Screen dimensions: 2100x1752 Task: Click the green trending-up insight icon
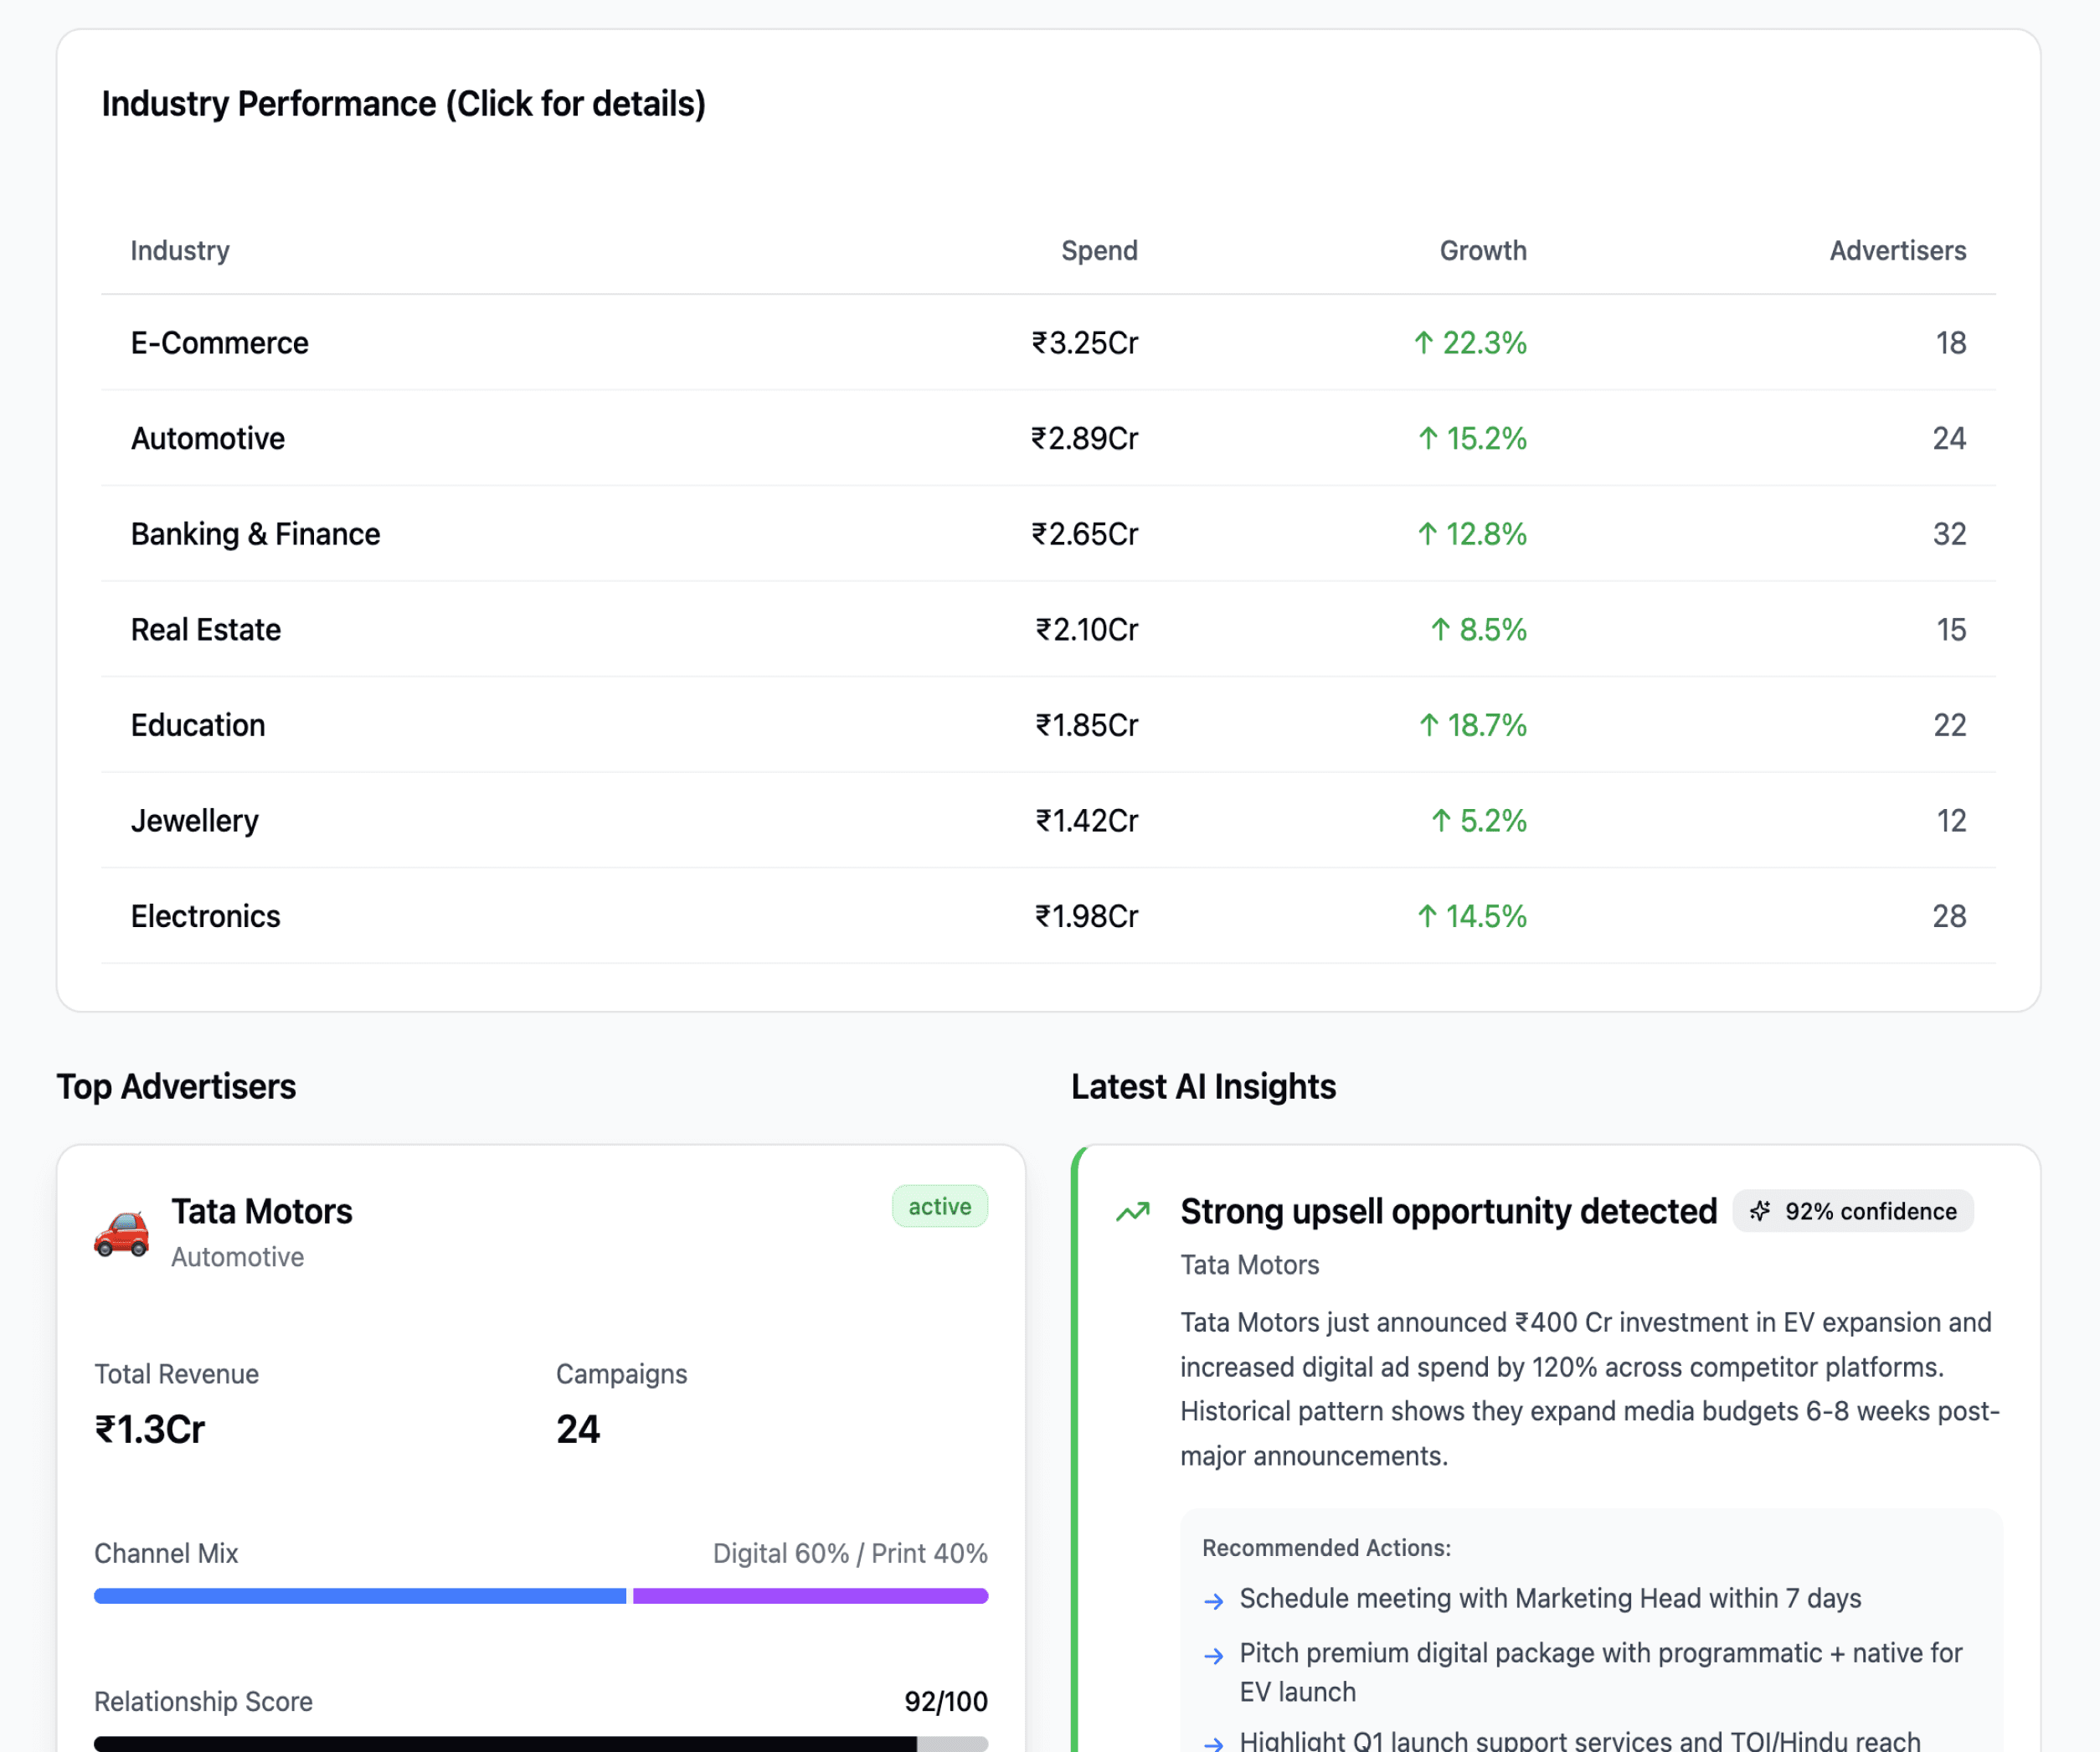1133,1212
